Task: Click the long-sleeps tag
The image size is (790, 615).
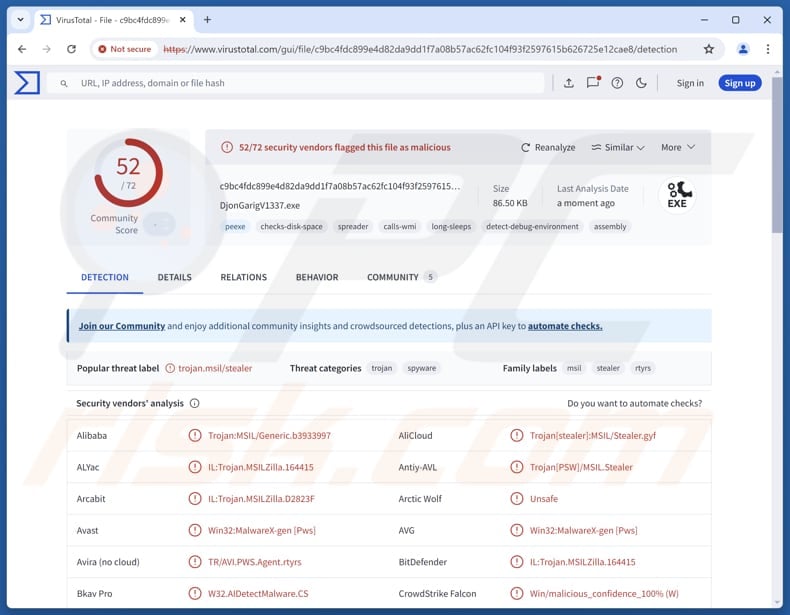Action: [451, 227]
